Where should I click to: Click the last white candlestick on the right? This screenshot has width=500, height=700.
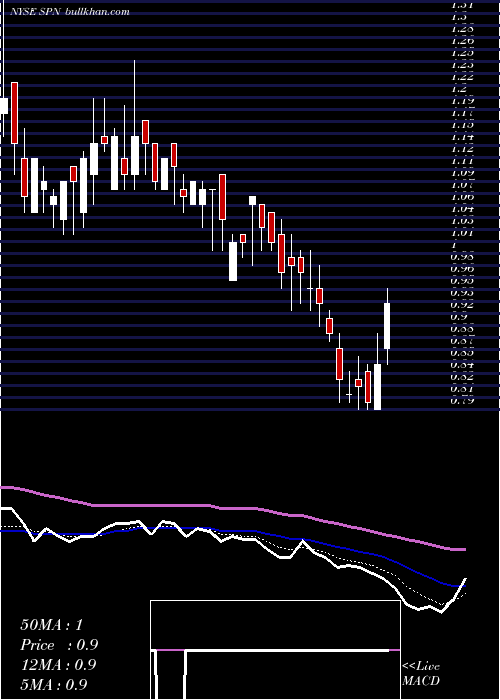click(x=387, y=326)
